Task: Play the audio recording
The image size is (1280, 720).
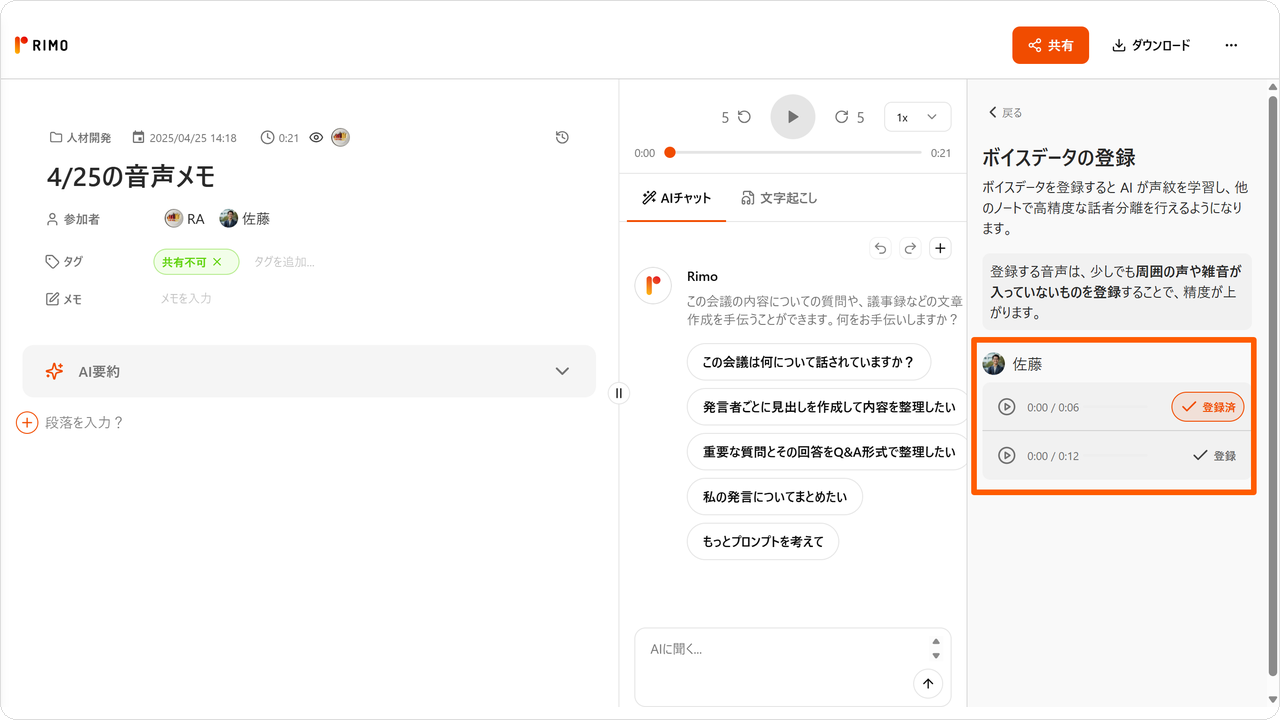Action: (x=793, y=117)
